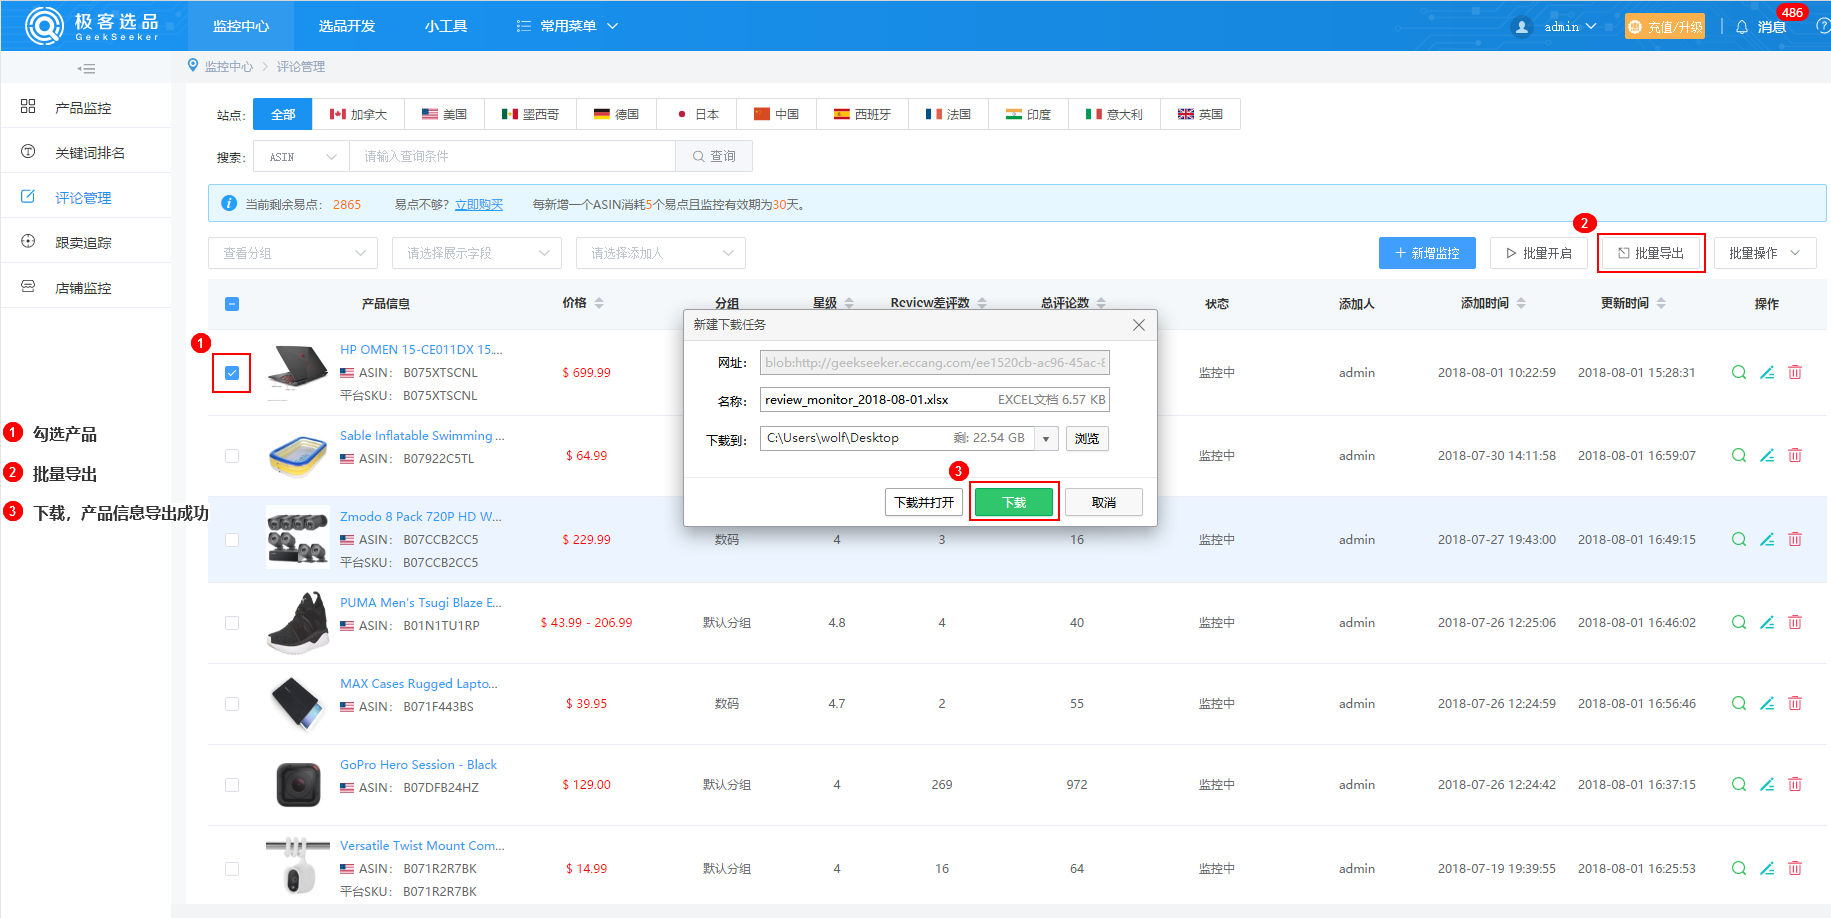Switch to 选品开发 top tab
1831x918 pixels.
click(347, 26)
